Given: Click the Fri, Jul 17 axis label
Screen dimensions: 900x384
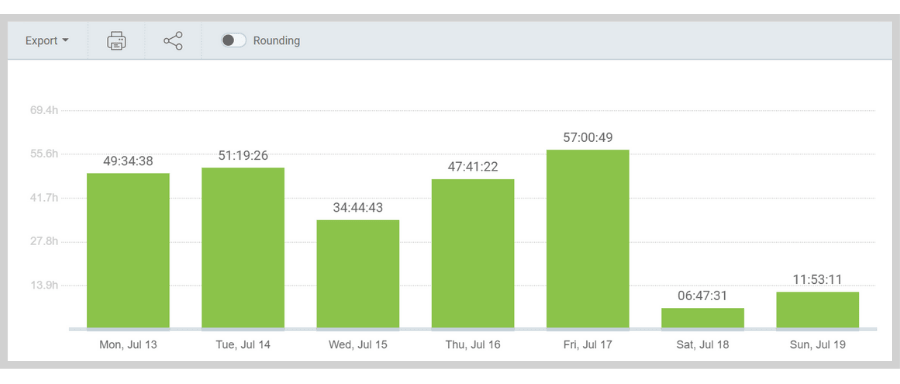Looking at the screenshot, I should pos(588,345).
